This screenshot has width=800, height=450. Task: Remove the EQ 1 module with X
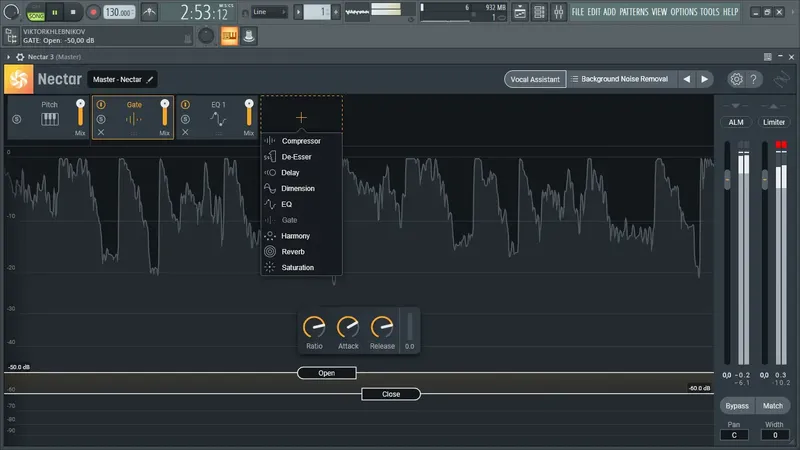coord(185,132)
